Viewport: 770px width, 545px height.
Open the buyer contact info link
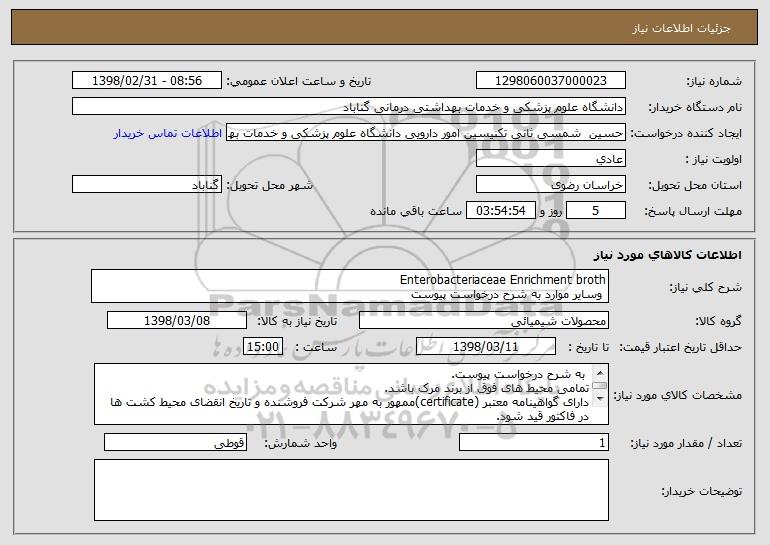(167, 134)
